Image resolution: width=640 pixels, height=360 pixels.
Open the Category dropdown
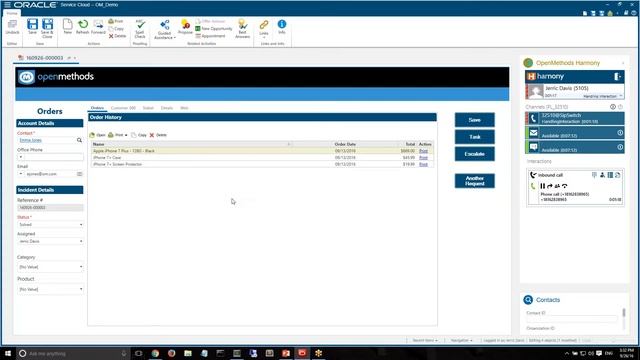coord(50,267)
